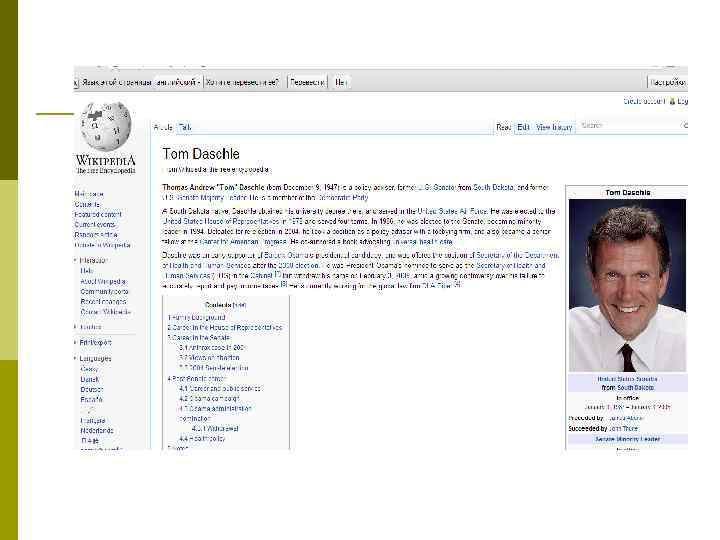Viewport: 720px width, 540px height.
Task: Click Tom Daschle portrait photo in infobox
Action: pyautogui.click(x=627, y=285)
